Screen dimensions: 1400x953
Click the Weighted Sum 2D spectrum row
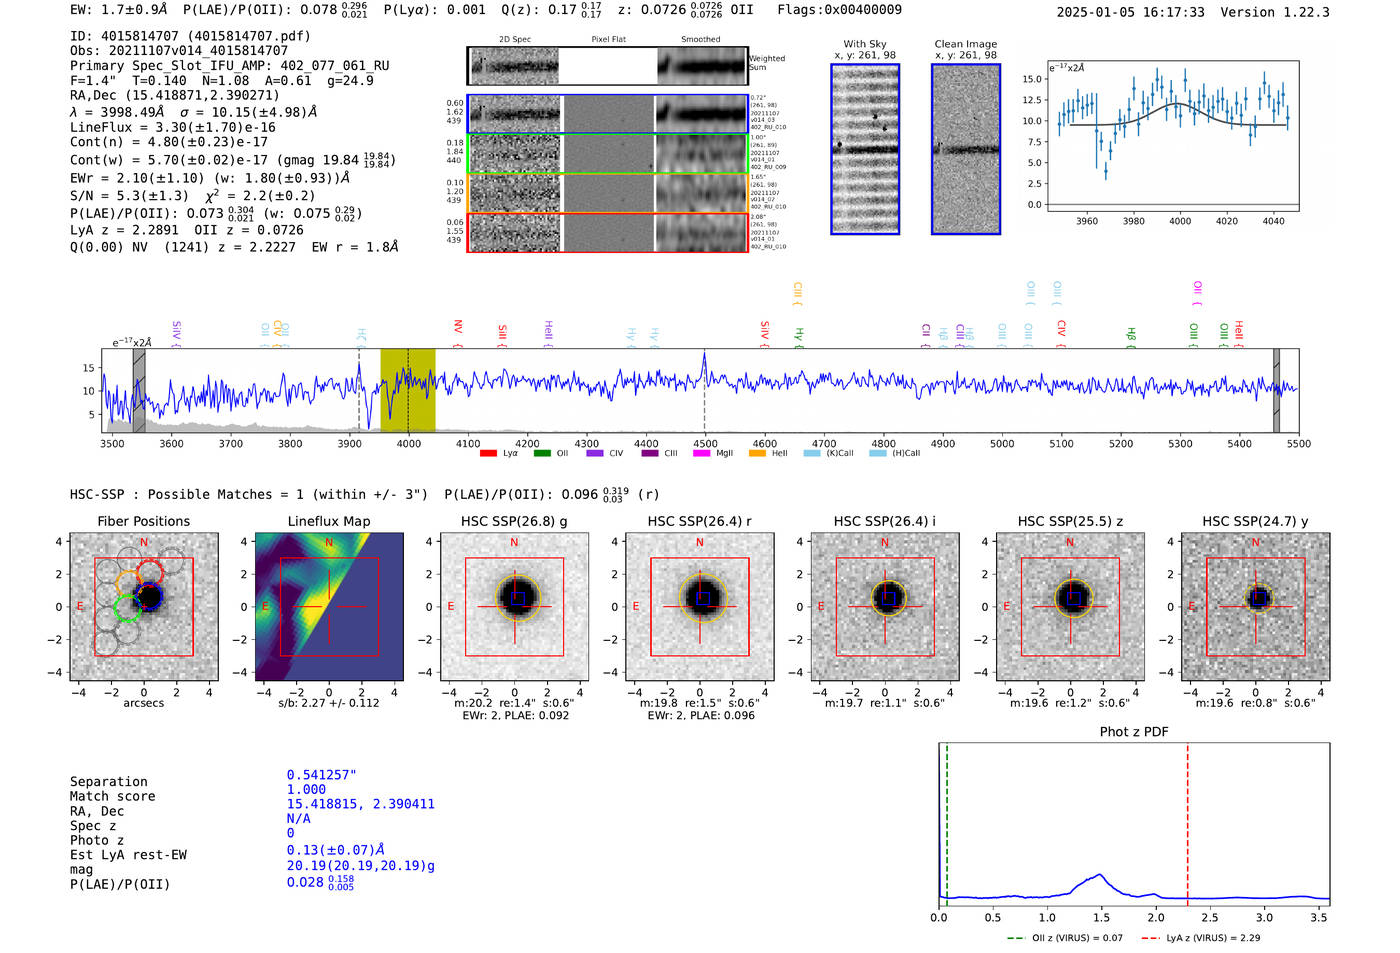click(x=608, y=66)
